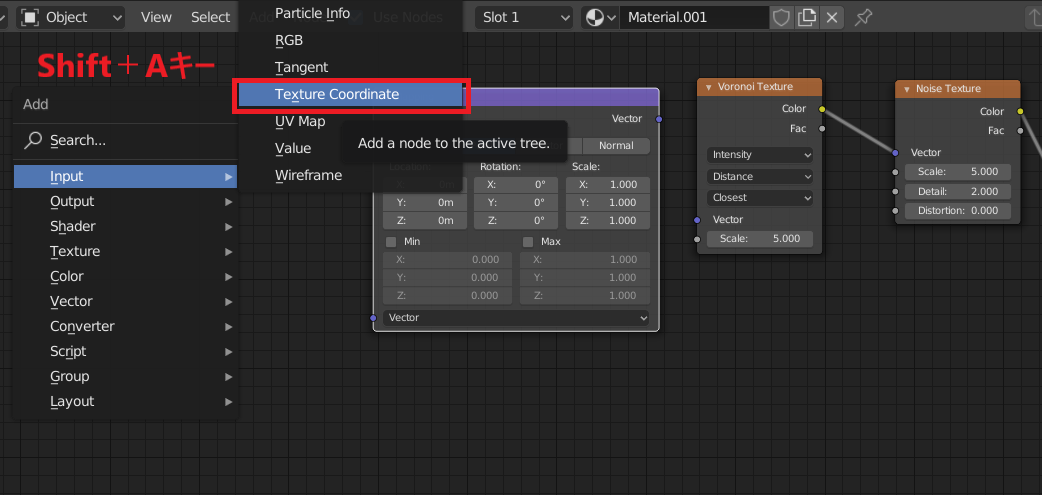
Task: Choose RGB from Input submenu
Action: (350, 41)
